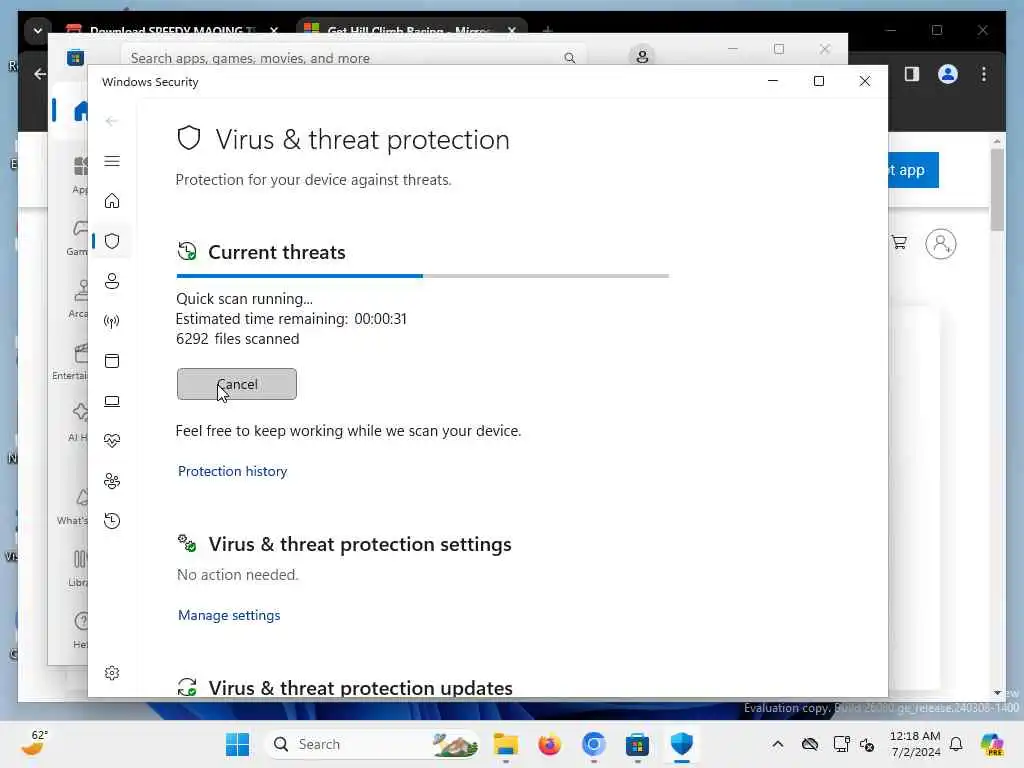Open the Windows Start button

point(237,744)
